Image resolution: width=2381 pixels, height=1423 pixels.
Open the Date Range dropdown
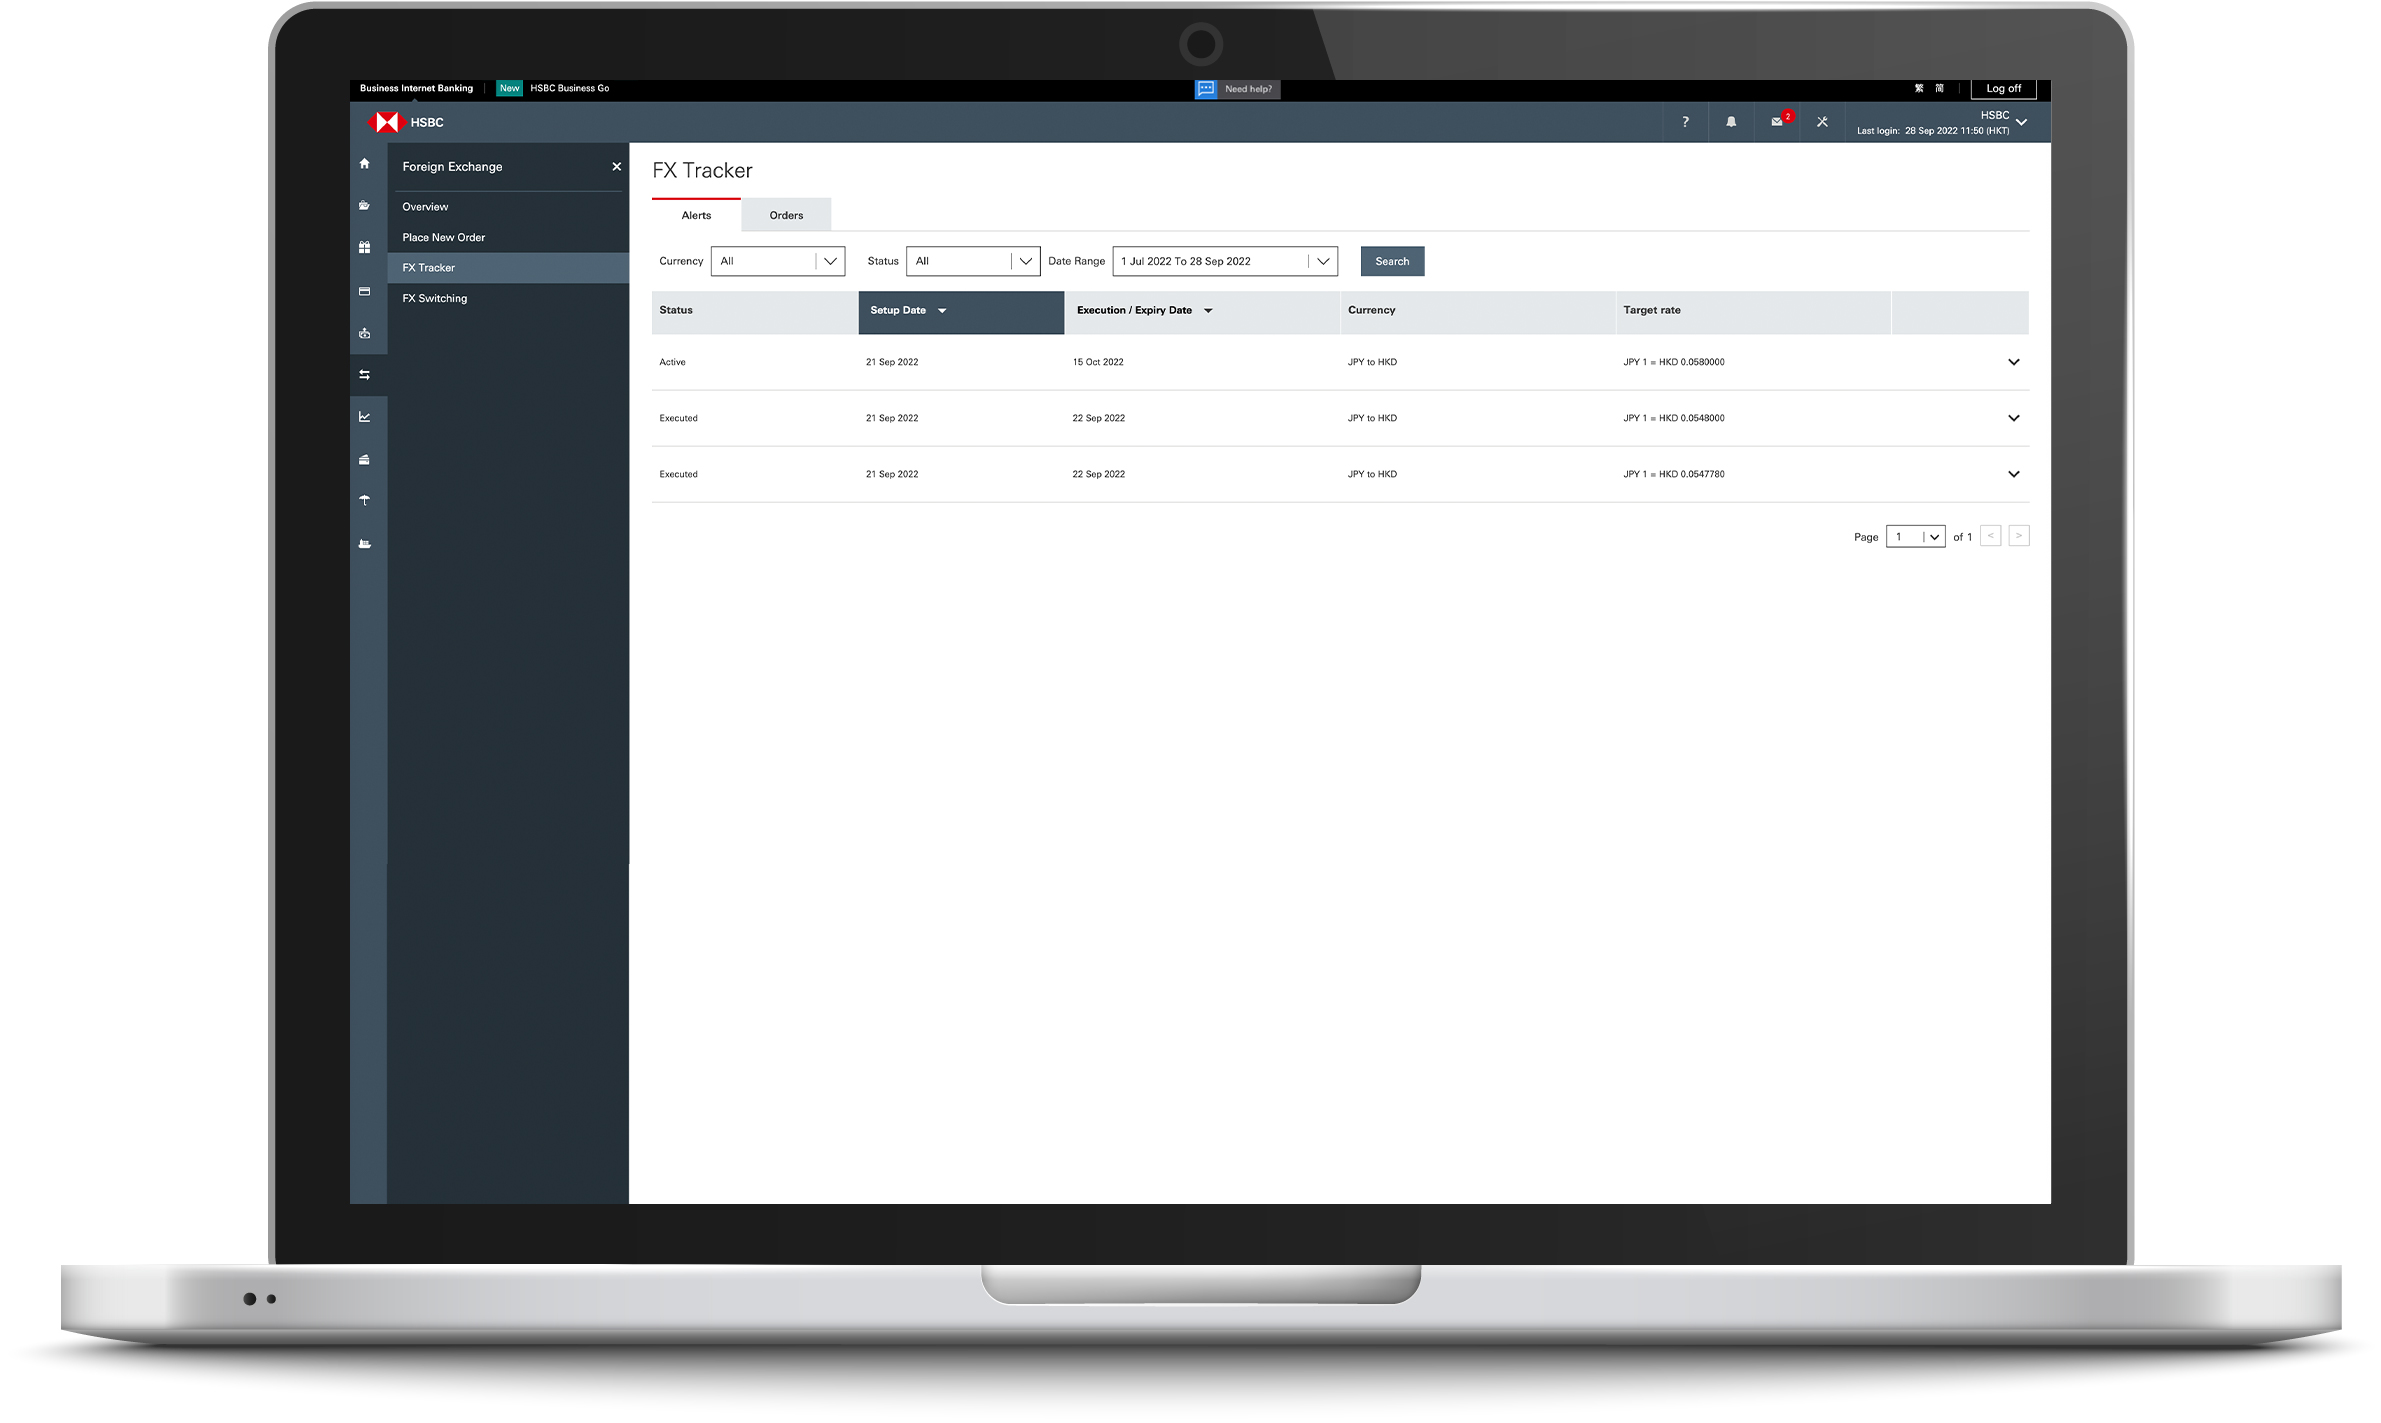point(1224,261)
